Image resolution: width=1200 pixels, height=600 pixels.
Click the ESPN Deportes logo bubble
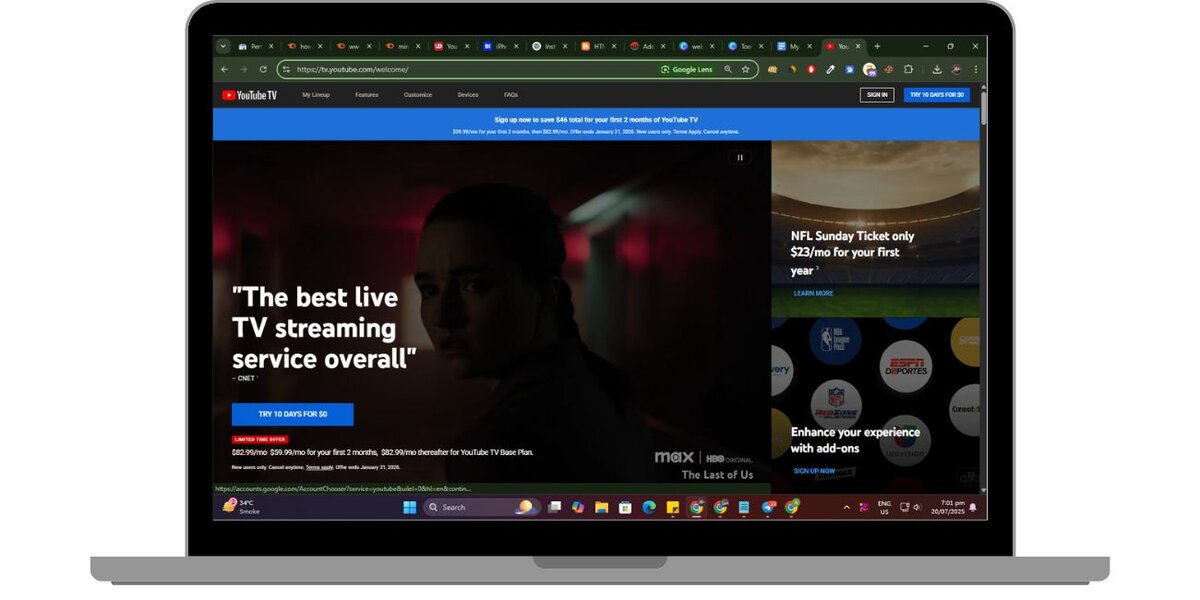point(905,366)
